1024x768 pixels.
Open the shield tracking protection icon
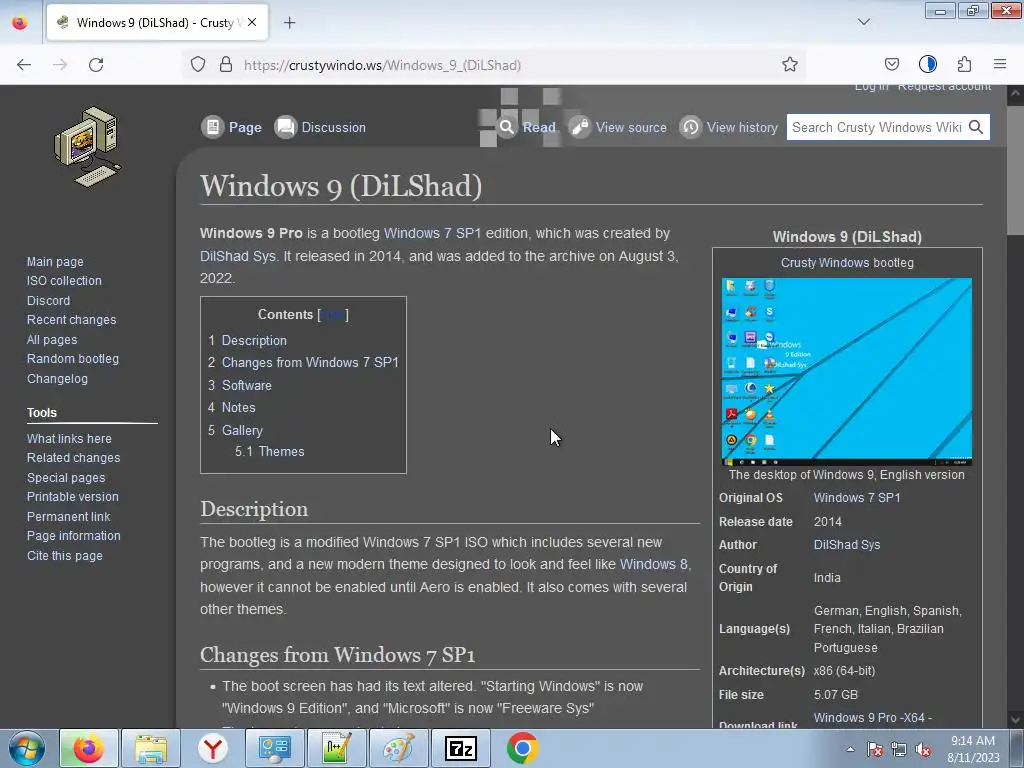click(x=198, y=65)
